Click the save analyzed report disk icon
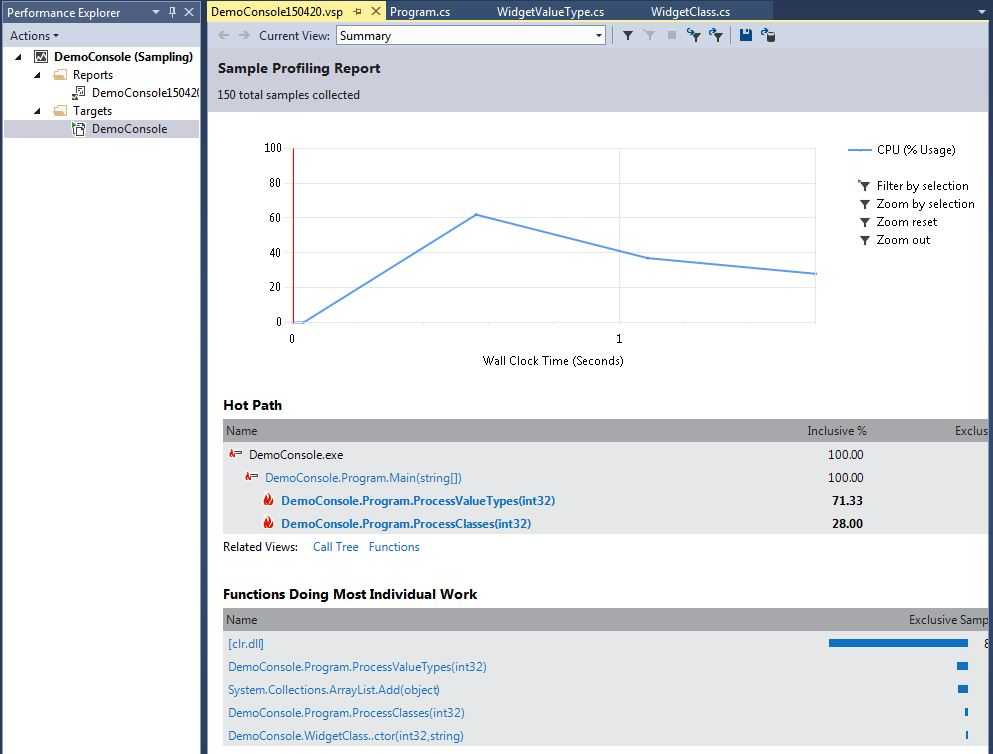The image size is (993, 754). [746, 35]
